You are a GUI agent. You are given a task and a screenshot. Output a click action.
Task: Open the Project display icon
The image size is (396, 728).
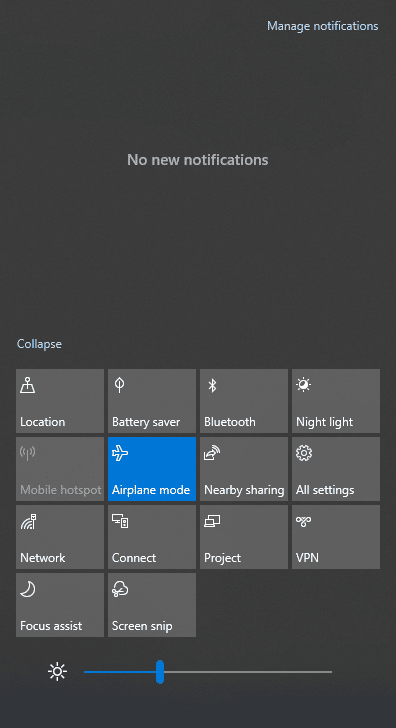pos(212,521)
